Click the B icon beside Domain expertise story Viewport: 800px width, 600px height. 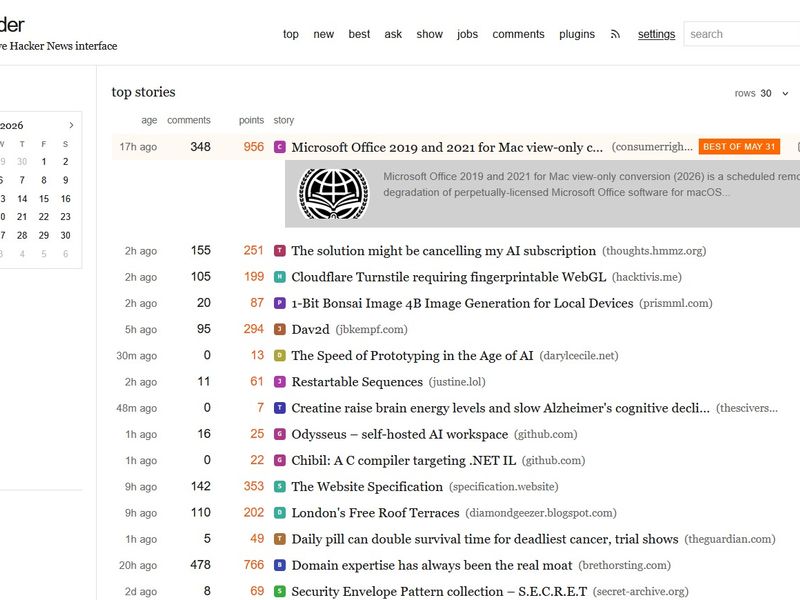pos(280,565)
